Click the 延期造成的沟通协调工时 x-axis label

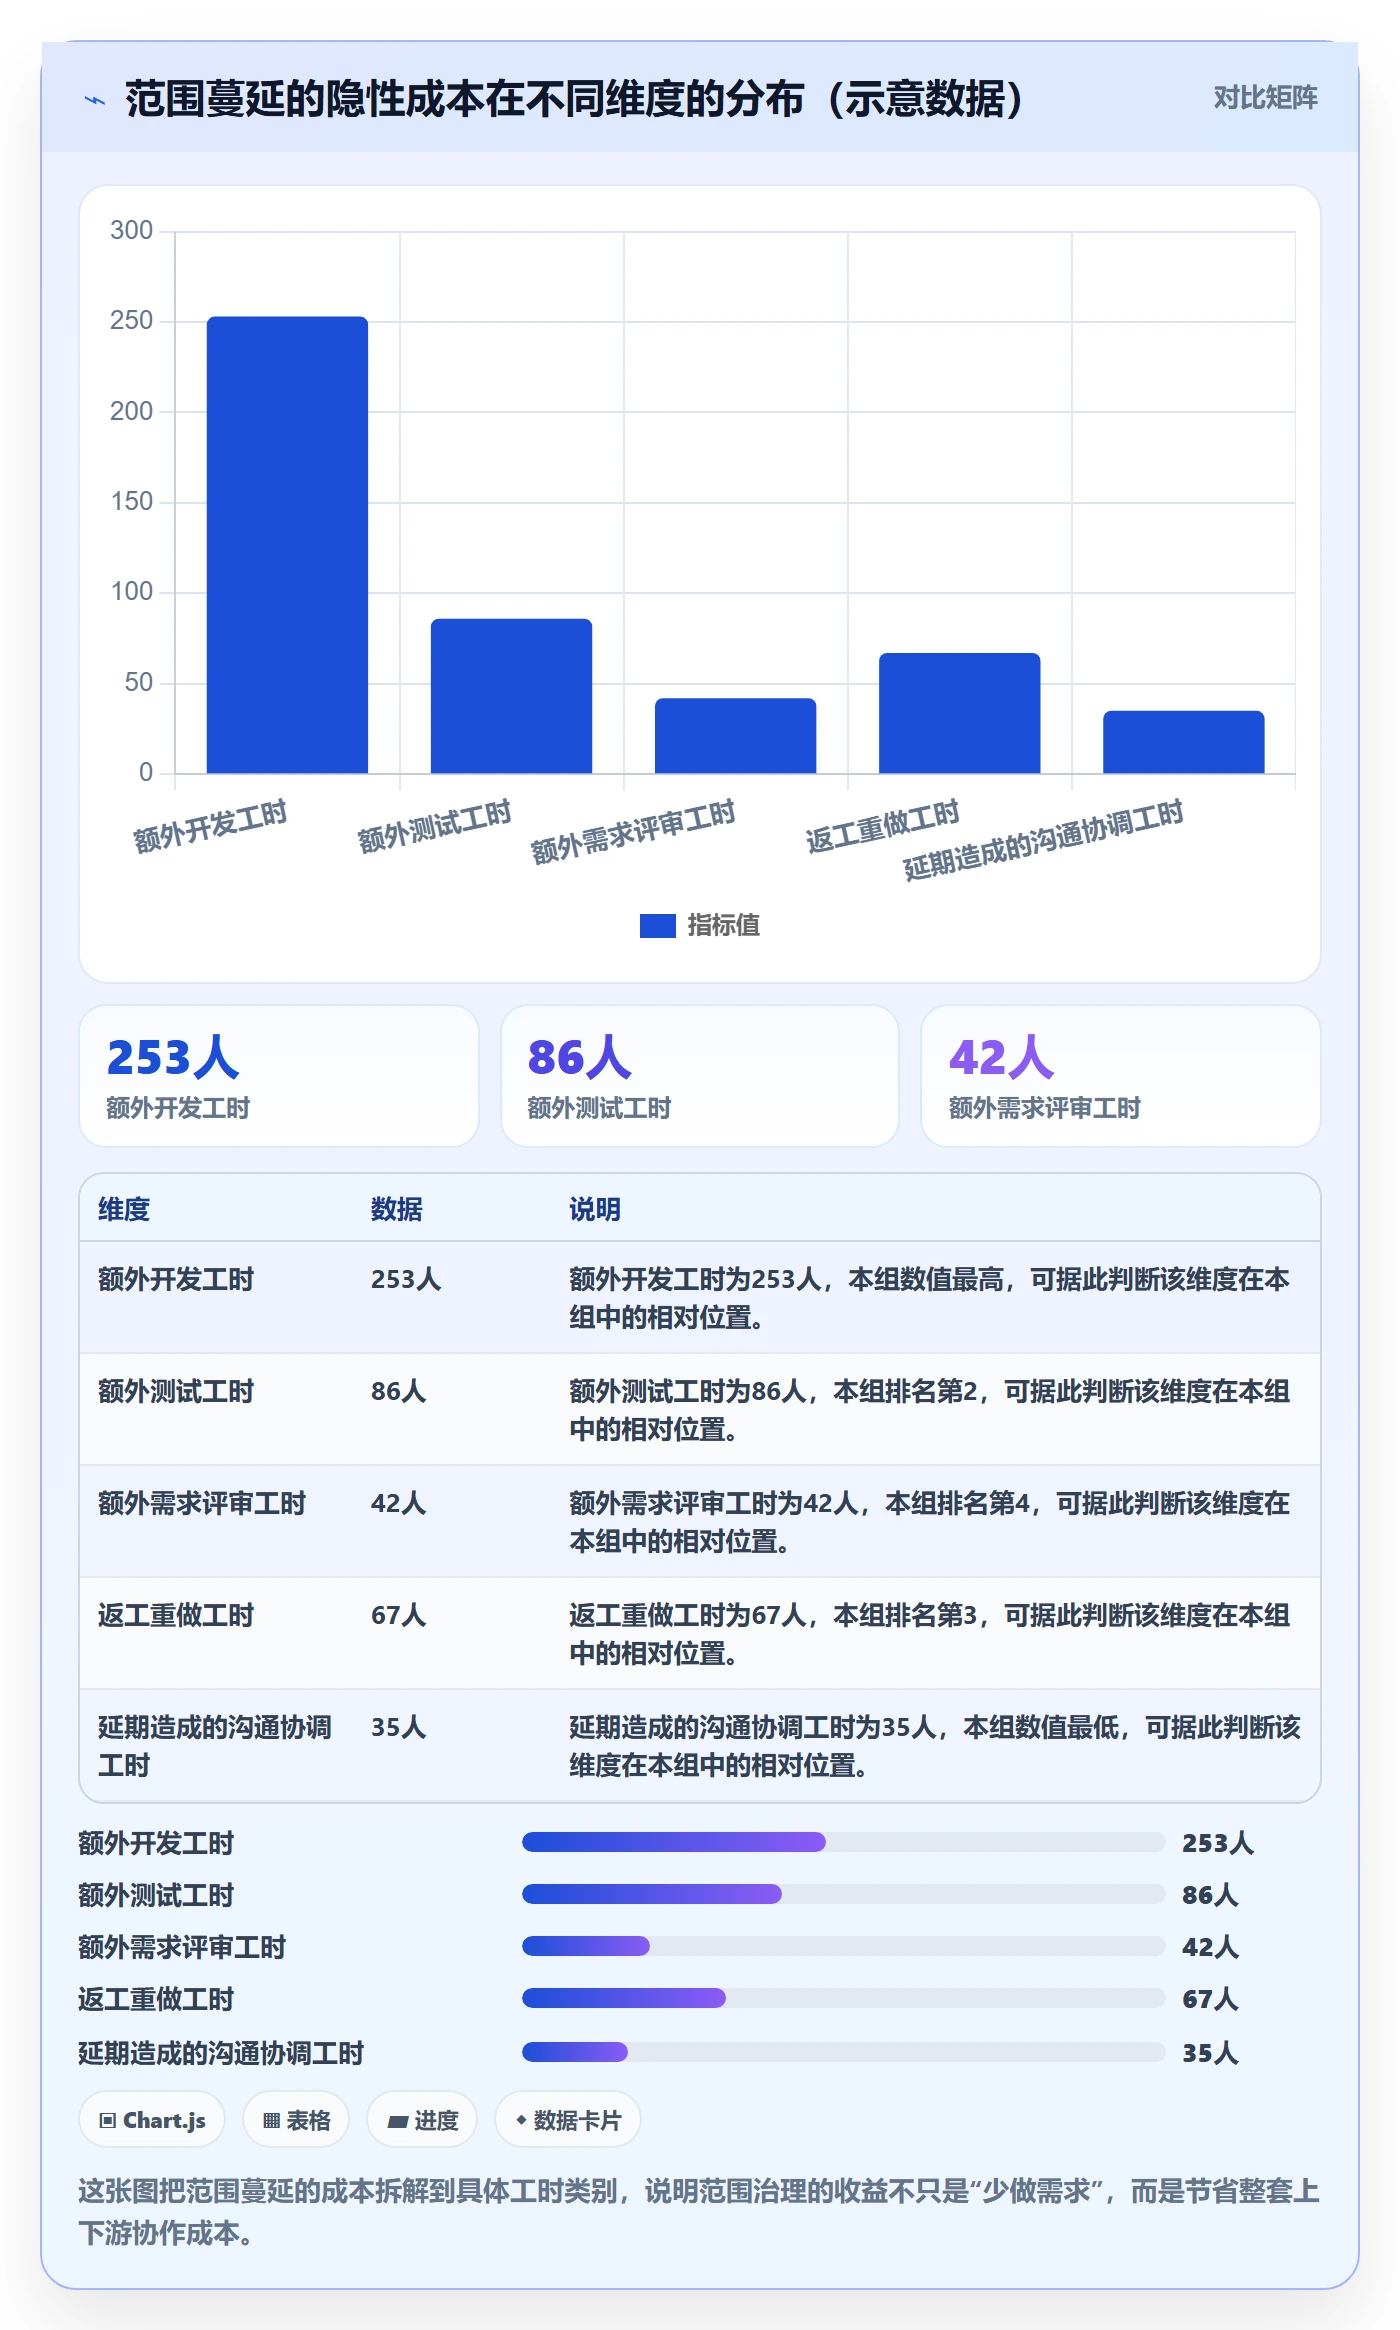coord(1043,840)
